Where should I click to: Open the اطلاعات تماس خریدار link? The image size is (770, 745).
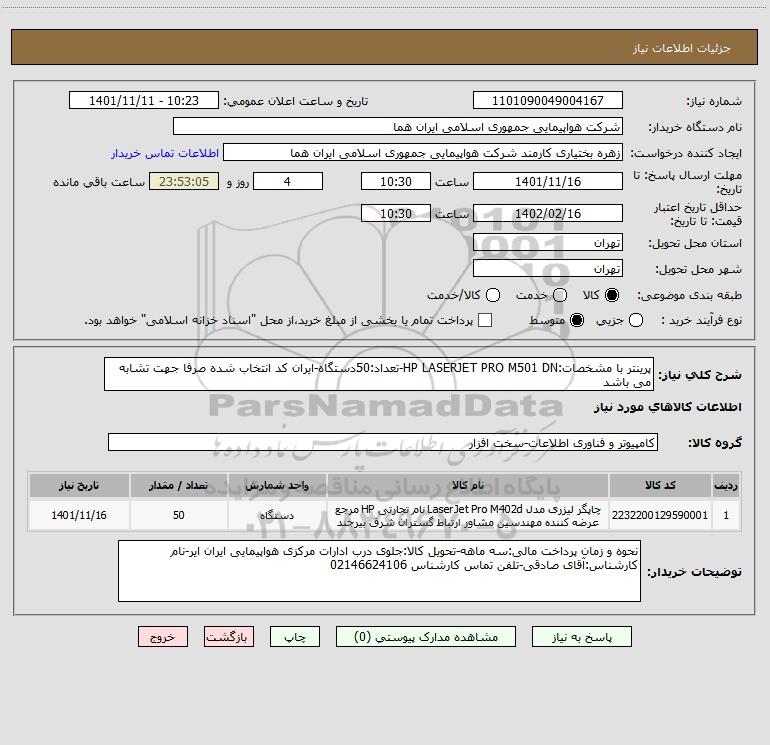click(x=165, y=153)
